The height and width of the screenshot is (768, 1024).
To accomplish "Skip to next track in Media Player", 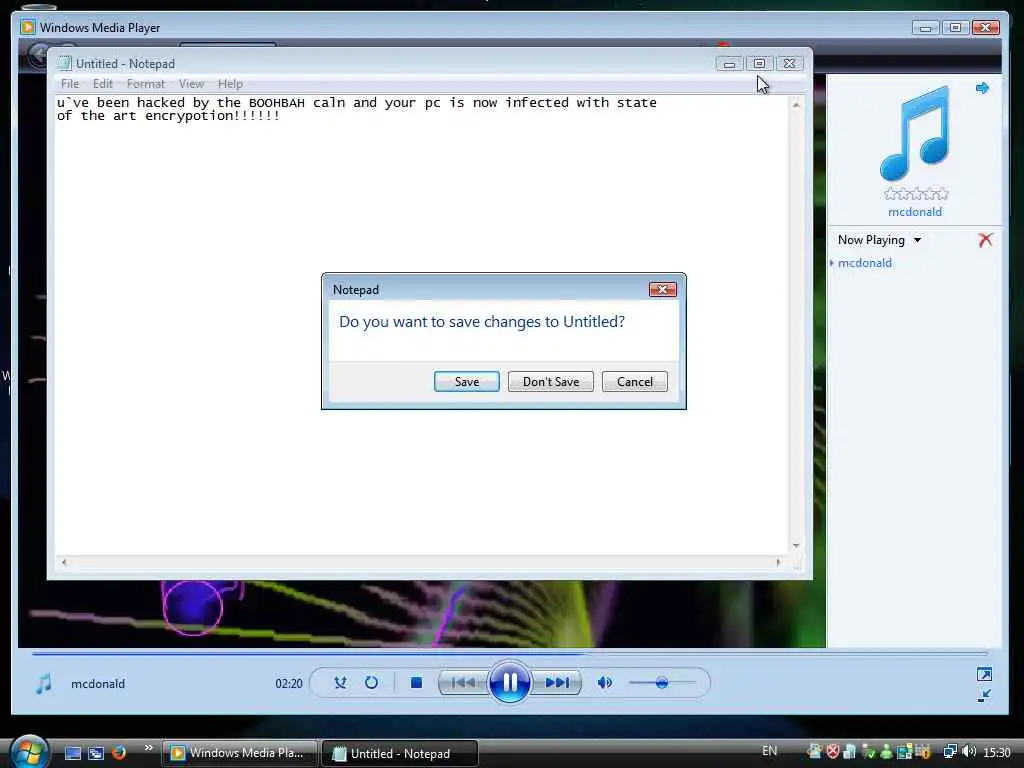I will 556,682.
